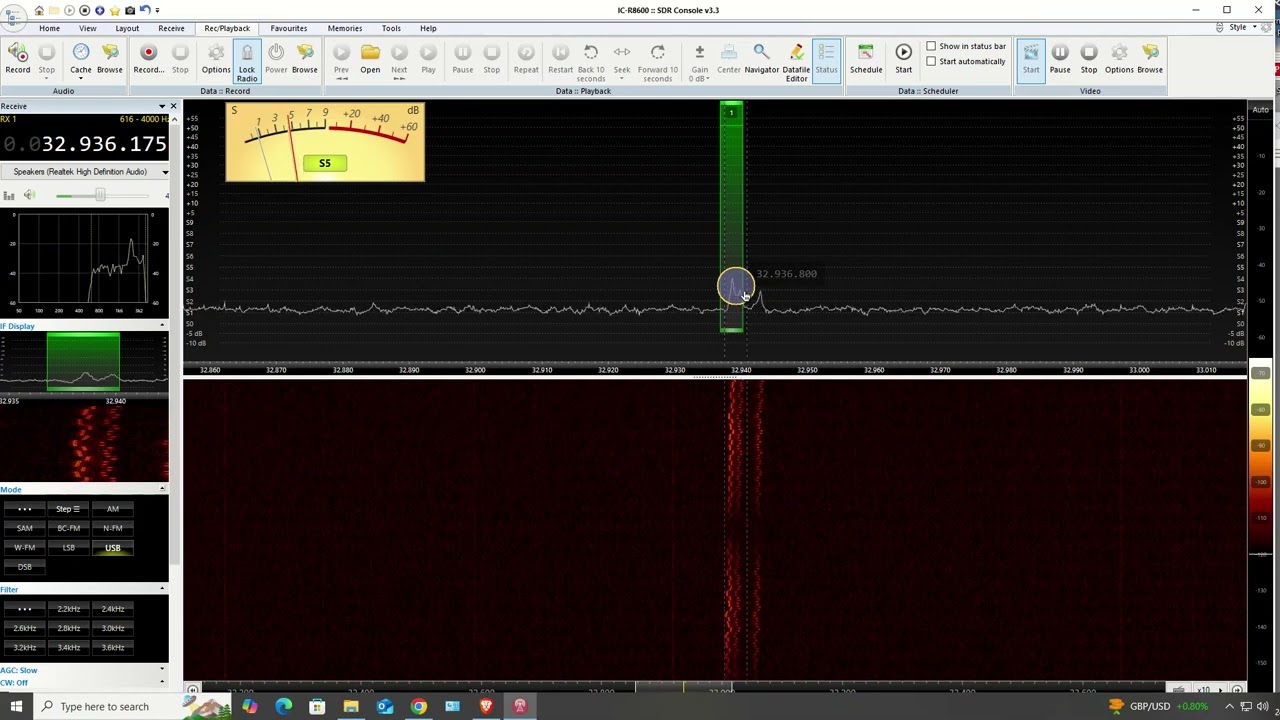The width and height of the screenshot is (1280, 720).
Task: Browse audio recordings folder
Action: pyautogui.click(x=110, y=59)
